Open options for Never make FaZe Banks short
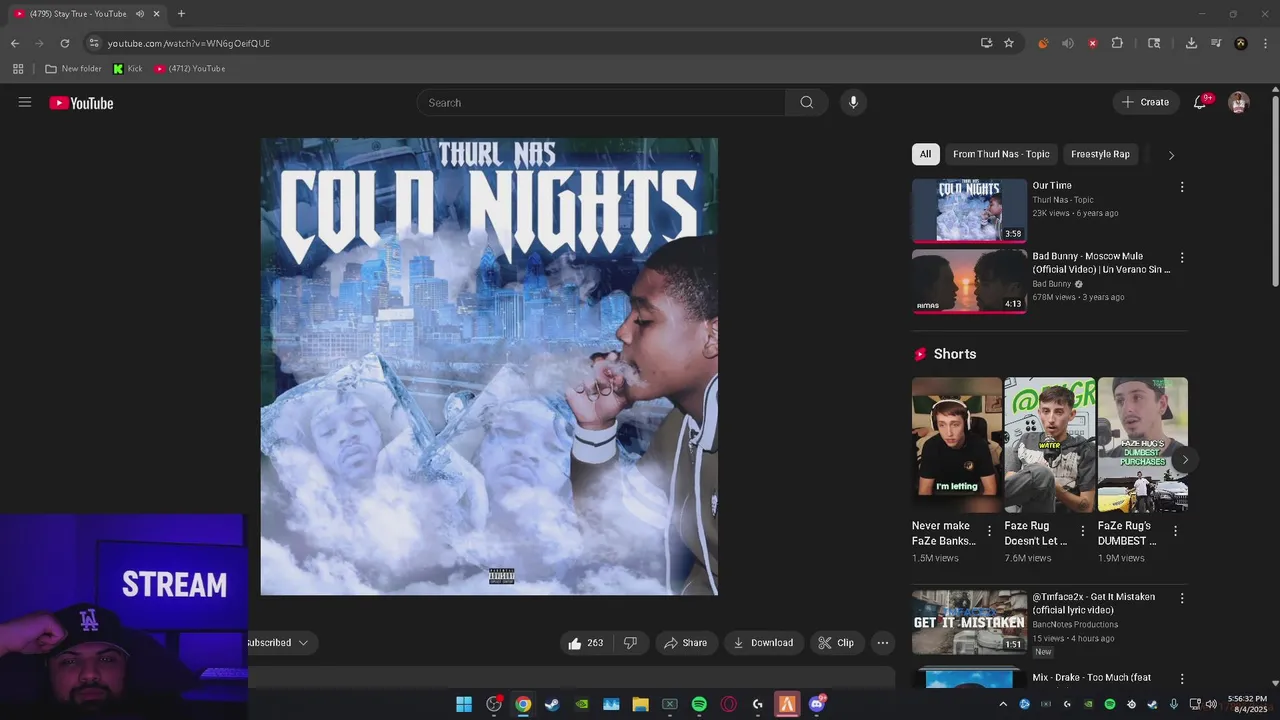The width and height of the screenshot is (1280, 720). click(989, 531)
